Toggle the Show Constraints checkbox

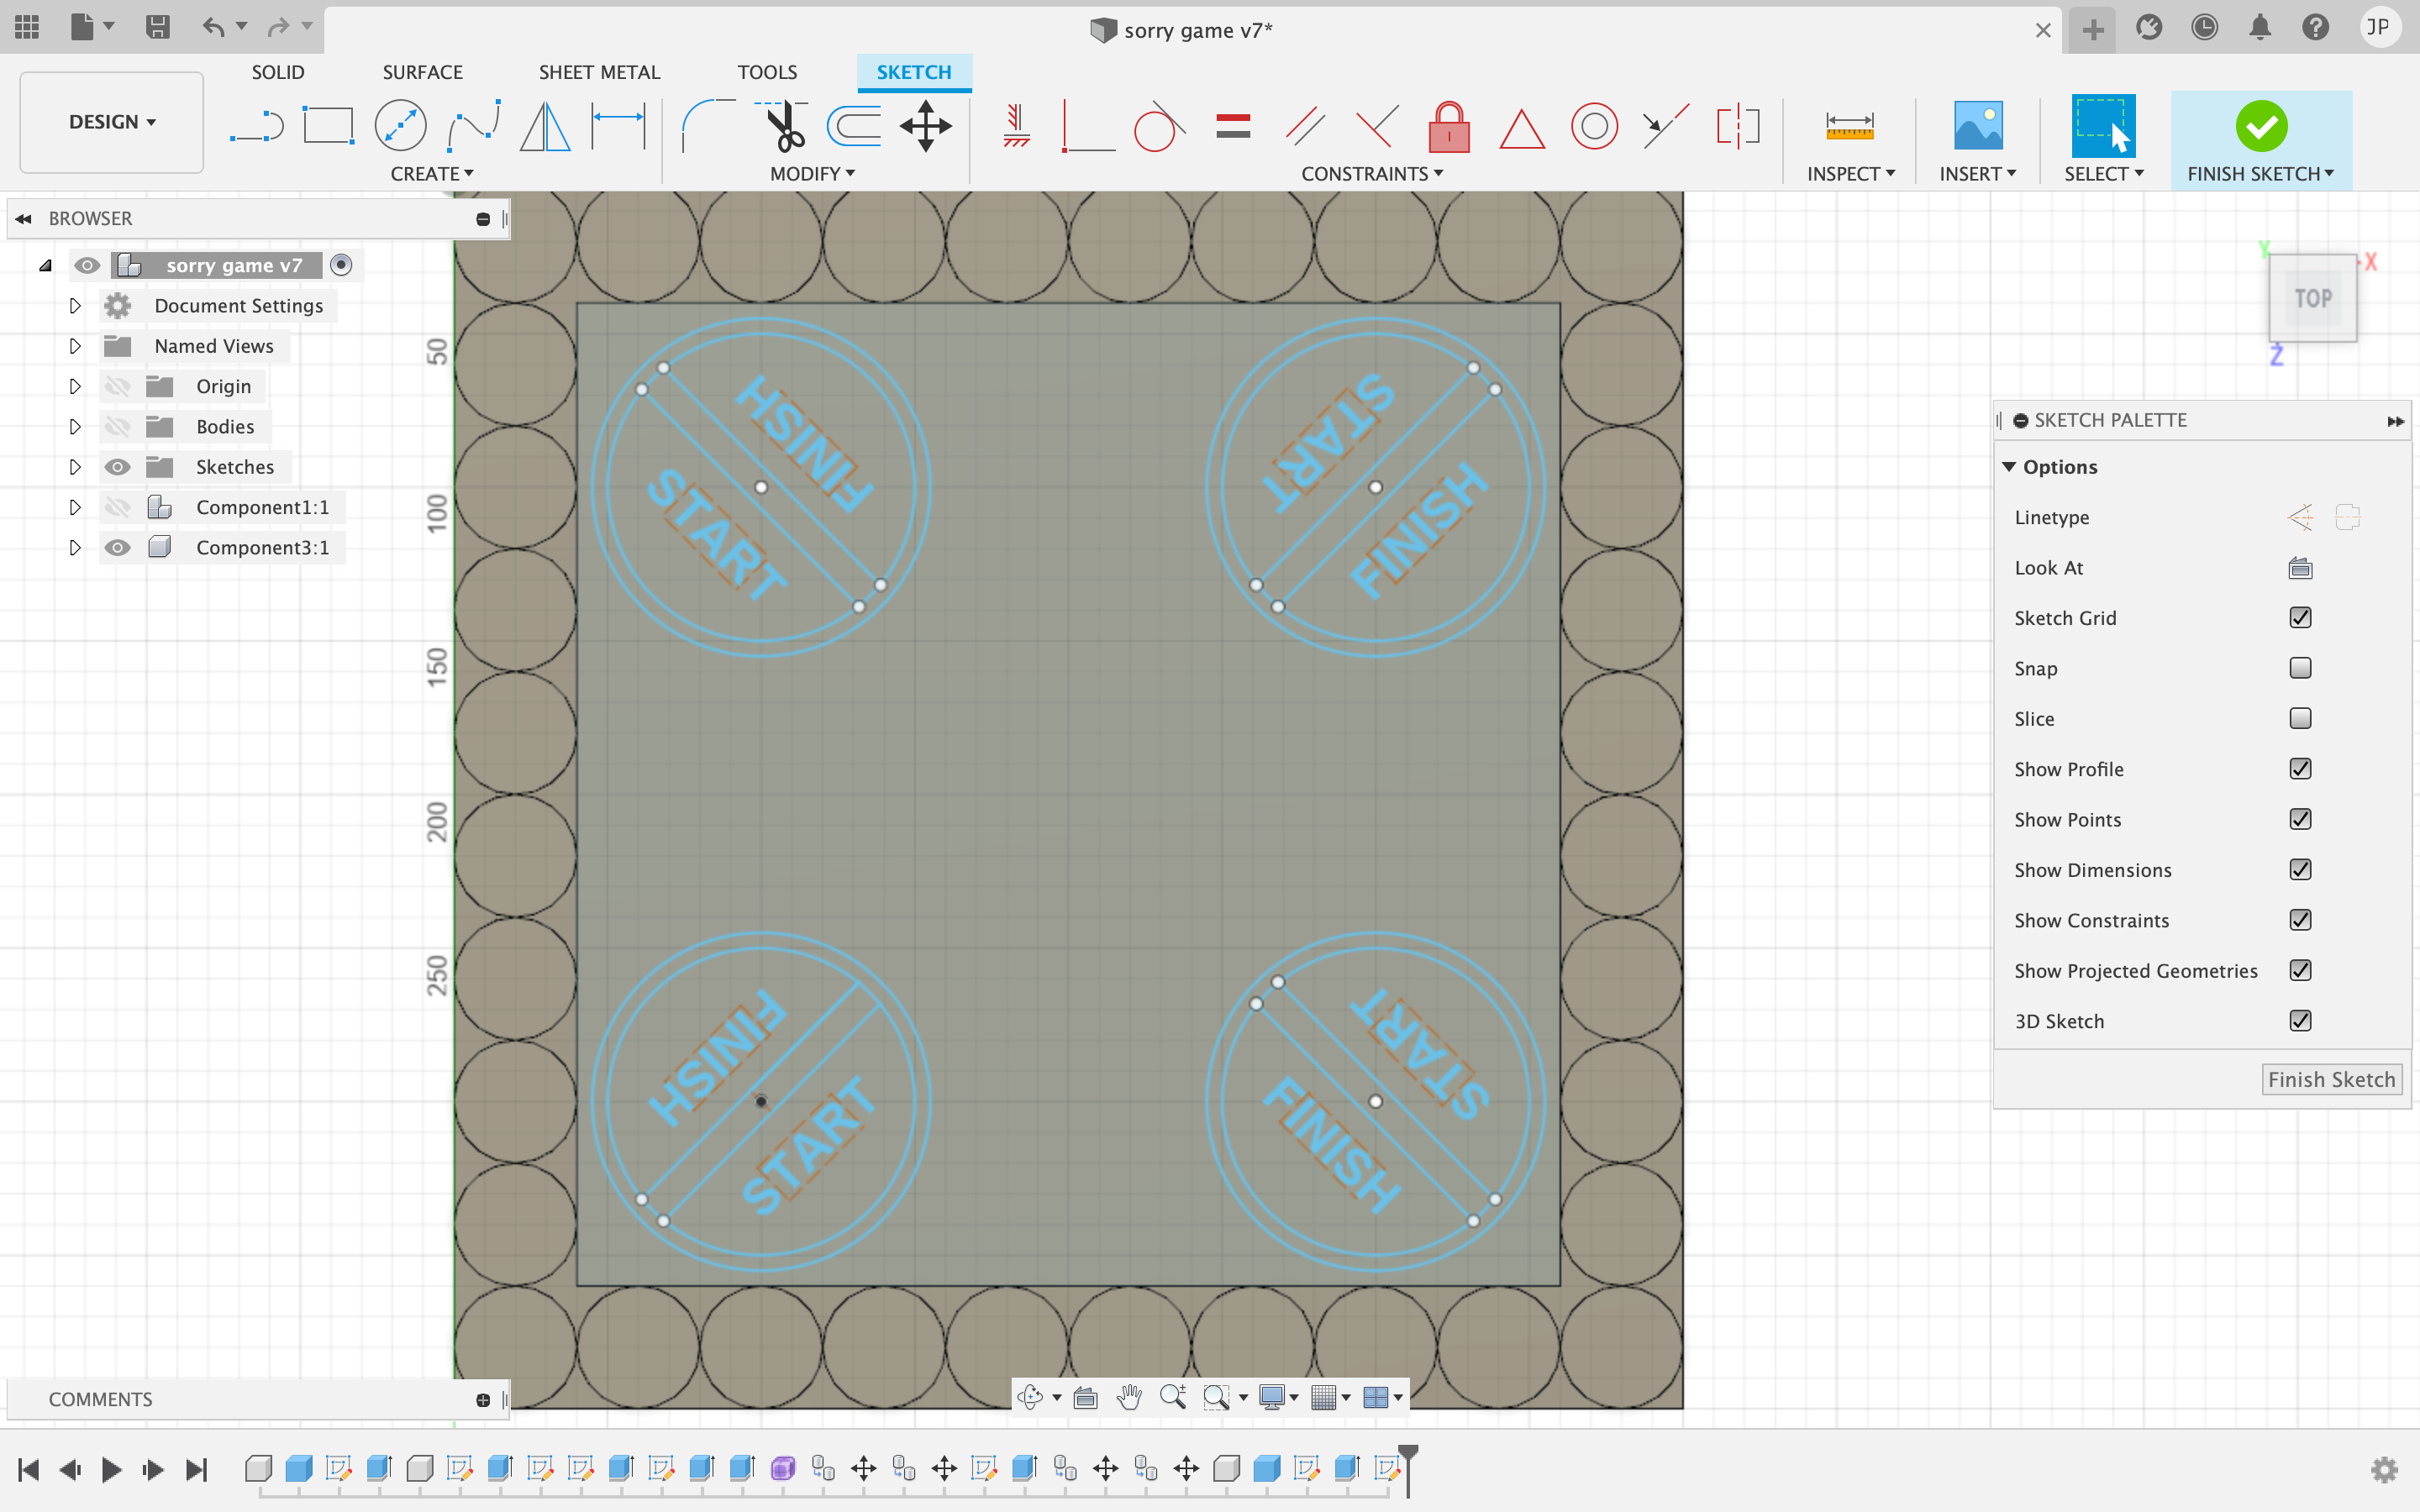pos(2300,920)
